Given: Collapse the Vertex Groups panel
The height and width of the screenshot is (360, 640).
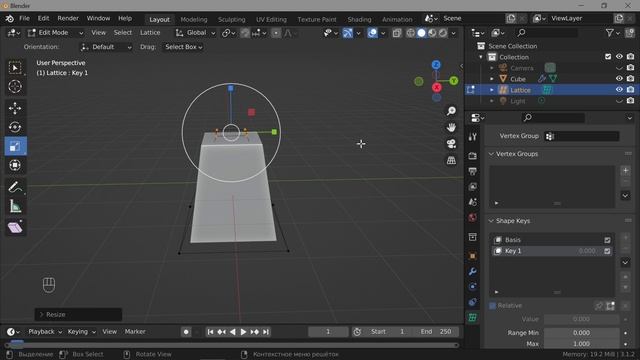Looking at the screenshot, I should pyautogui.click(x=491, y=154).
